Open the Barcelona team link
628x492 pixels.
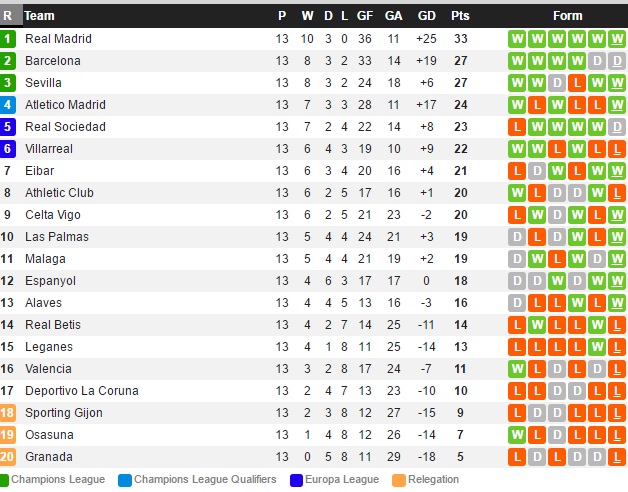[x=53, y=61]
